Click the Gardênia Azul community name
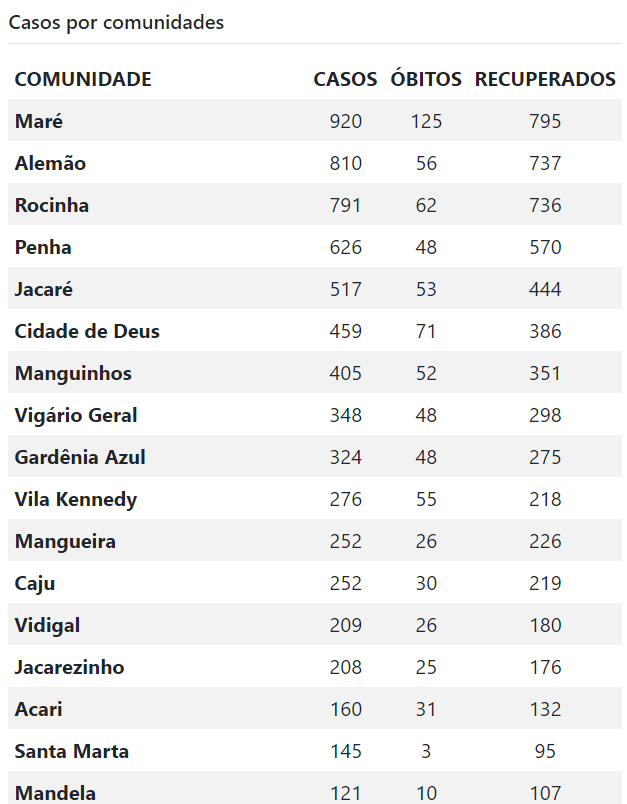Image resolution: width=627 pixels, height=804 pixels. tap(80, 457)
